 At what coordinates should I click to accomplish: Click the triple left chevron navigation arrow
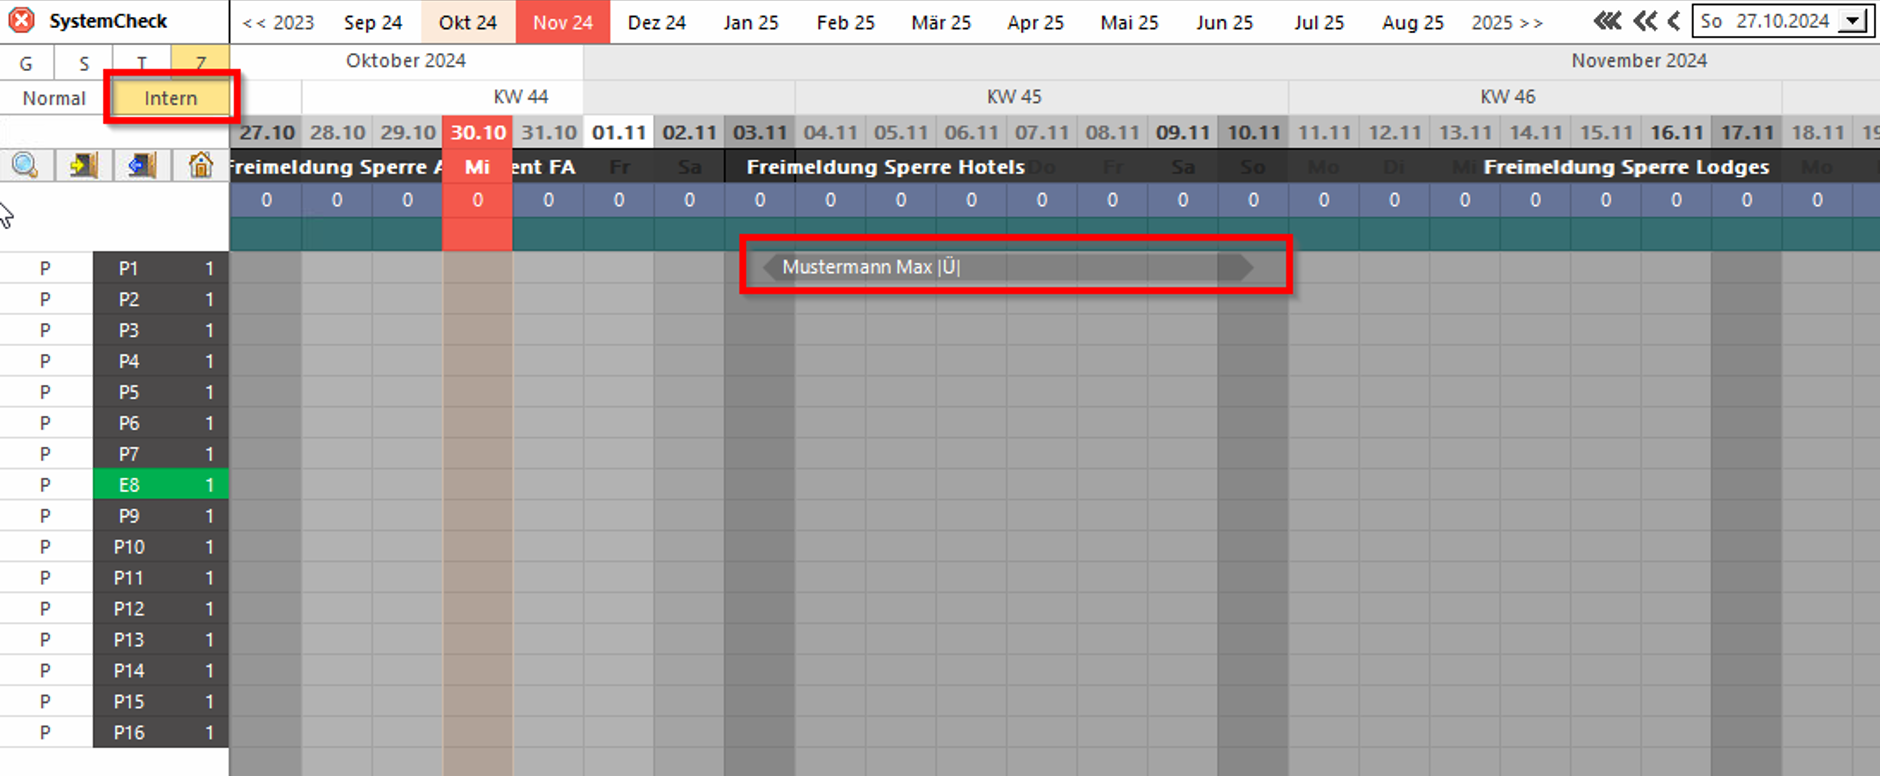pyautogui.click(x=1607, y=21)
